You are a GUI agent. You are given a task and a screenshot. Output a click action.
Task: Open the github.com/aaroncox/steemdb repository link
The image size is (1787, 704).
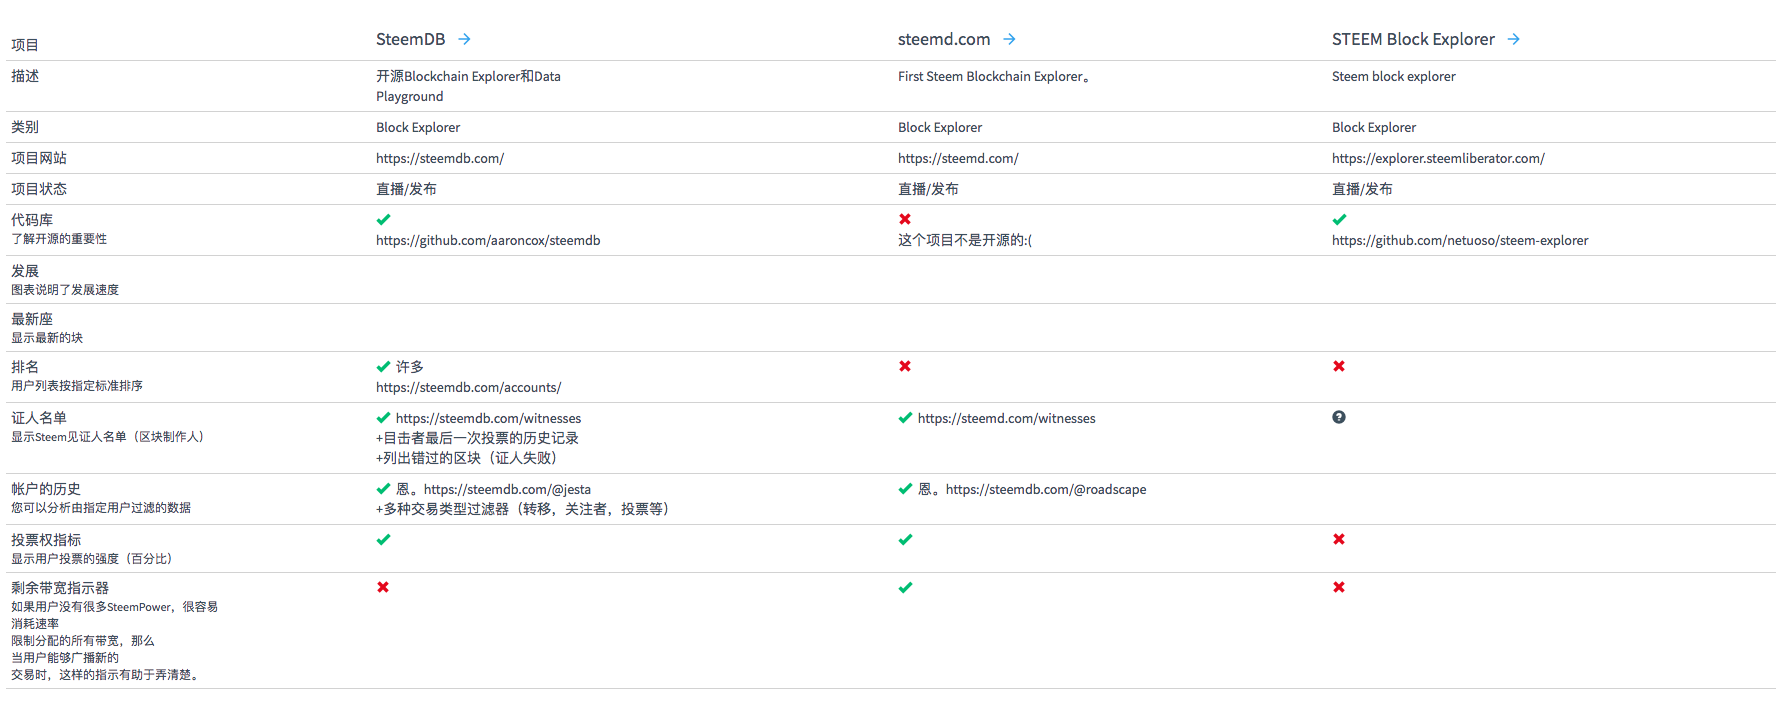point(488,240)
